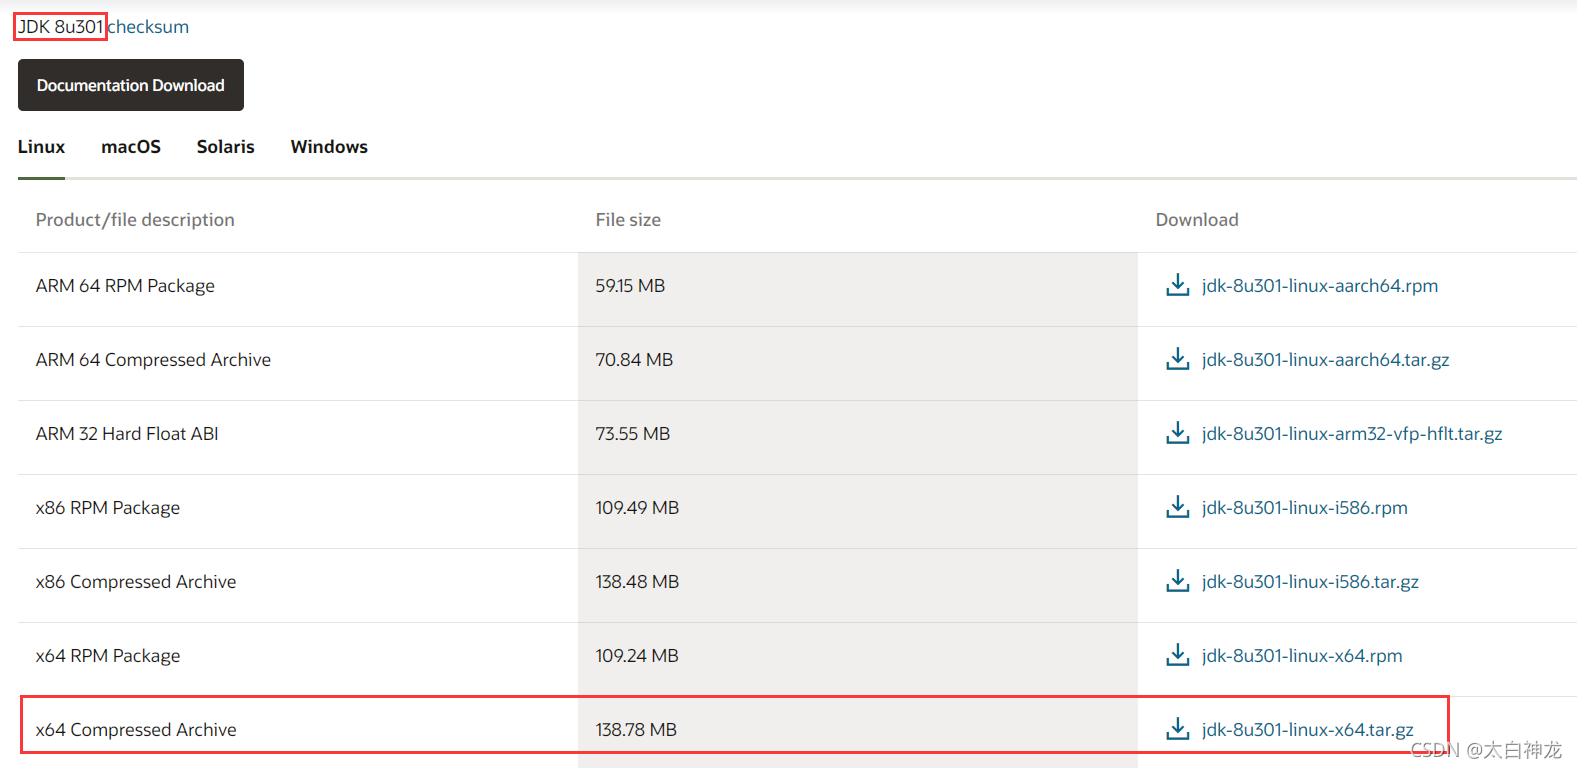The height and width of the screenshot is (768, 1577).
Task: Download jdk-8u301-linux-x64.tar.gz link
Action: click(x=1308, y=730)
